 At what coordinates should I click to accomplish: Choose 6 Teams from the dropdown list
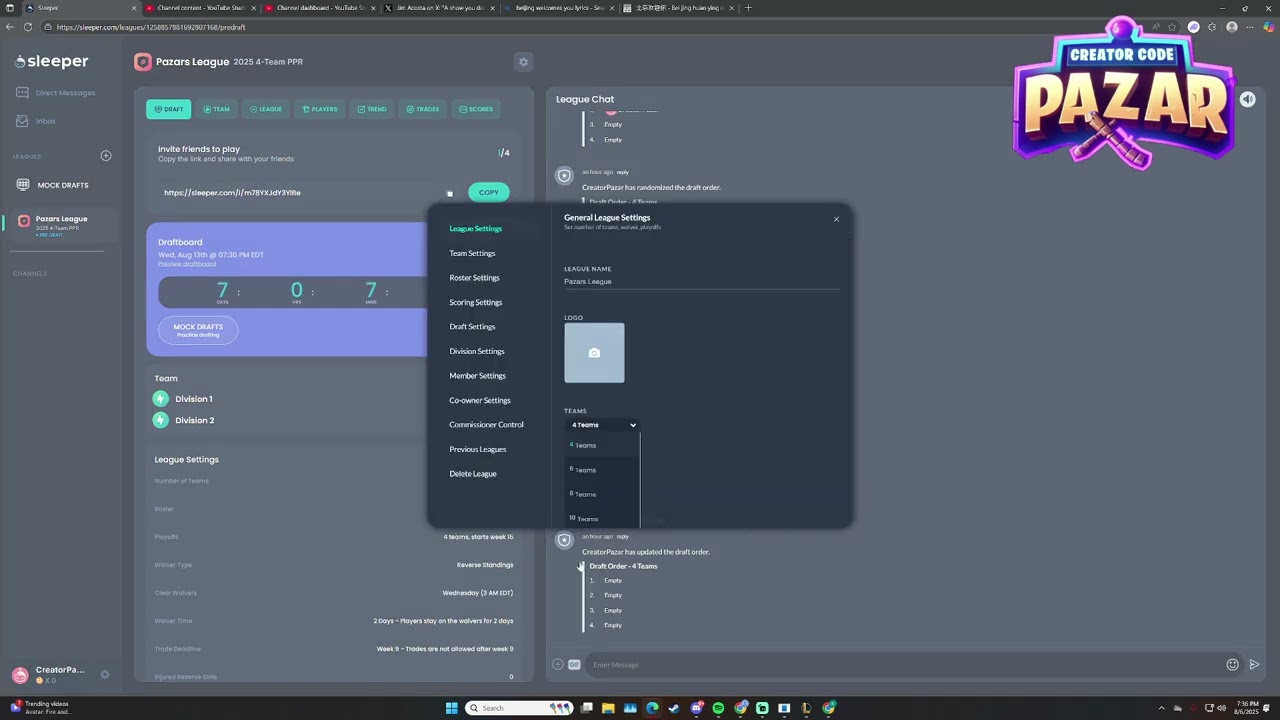pyautogui.click(x=603, y=470)
